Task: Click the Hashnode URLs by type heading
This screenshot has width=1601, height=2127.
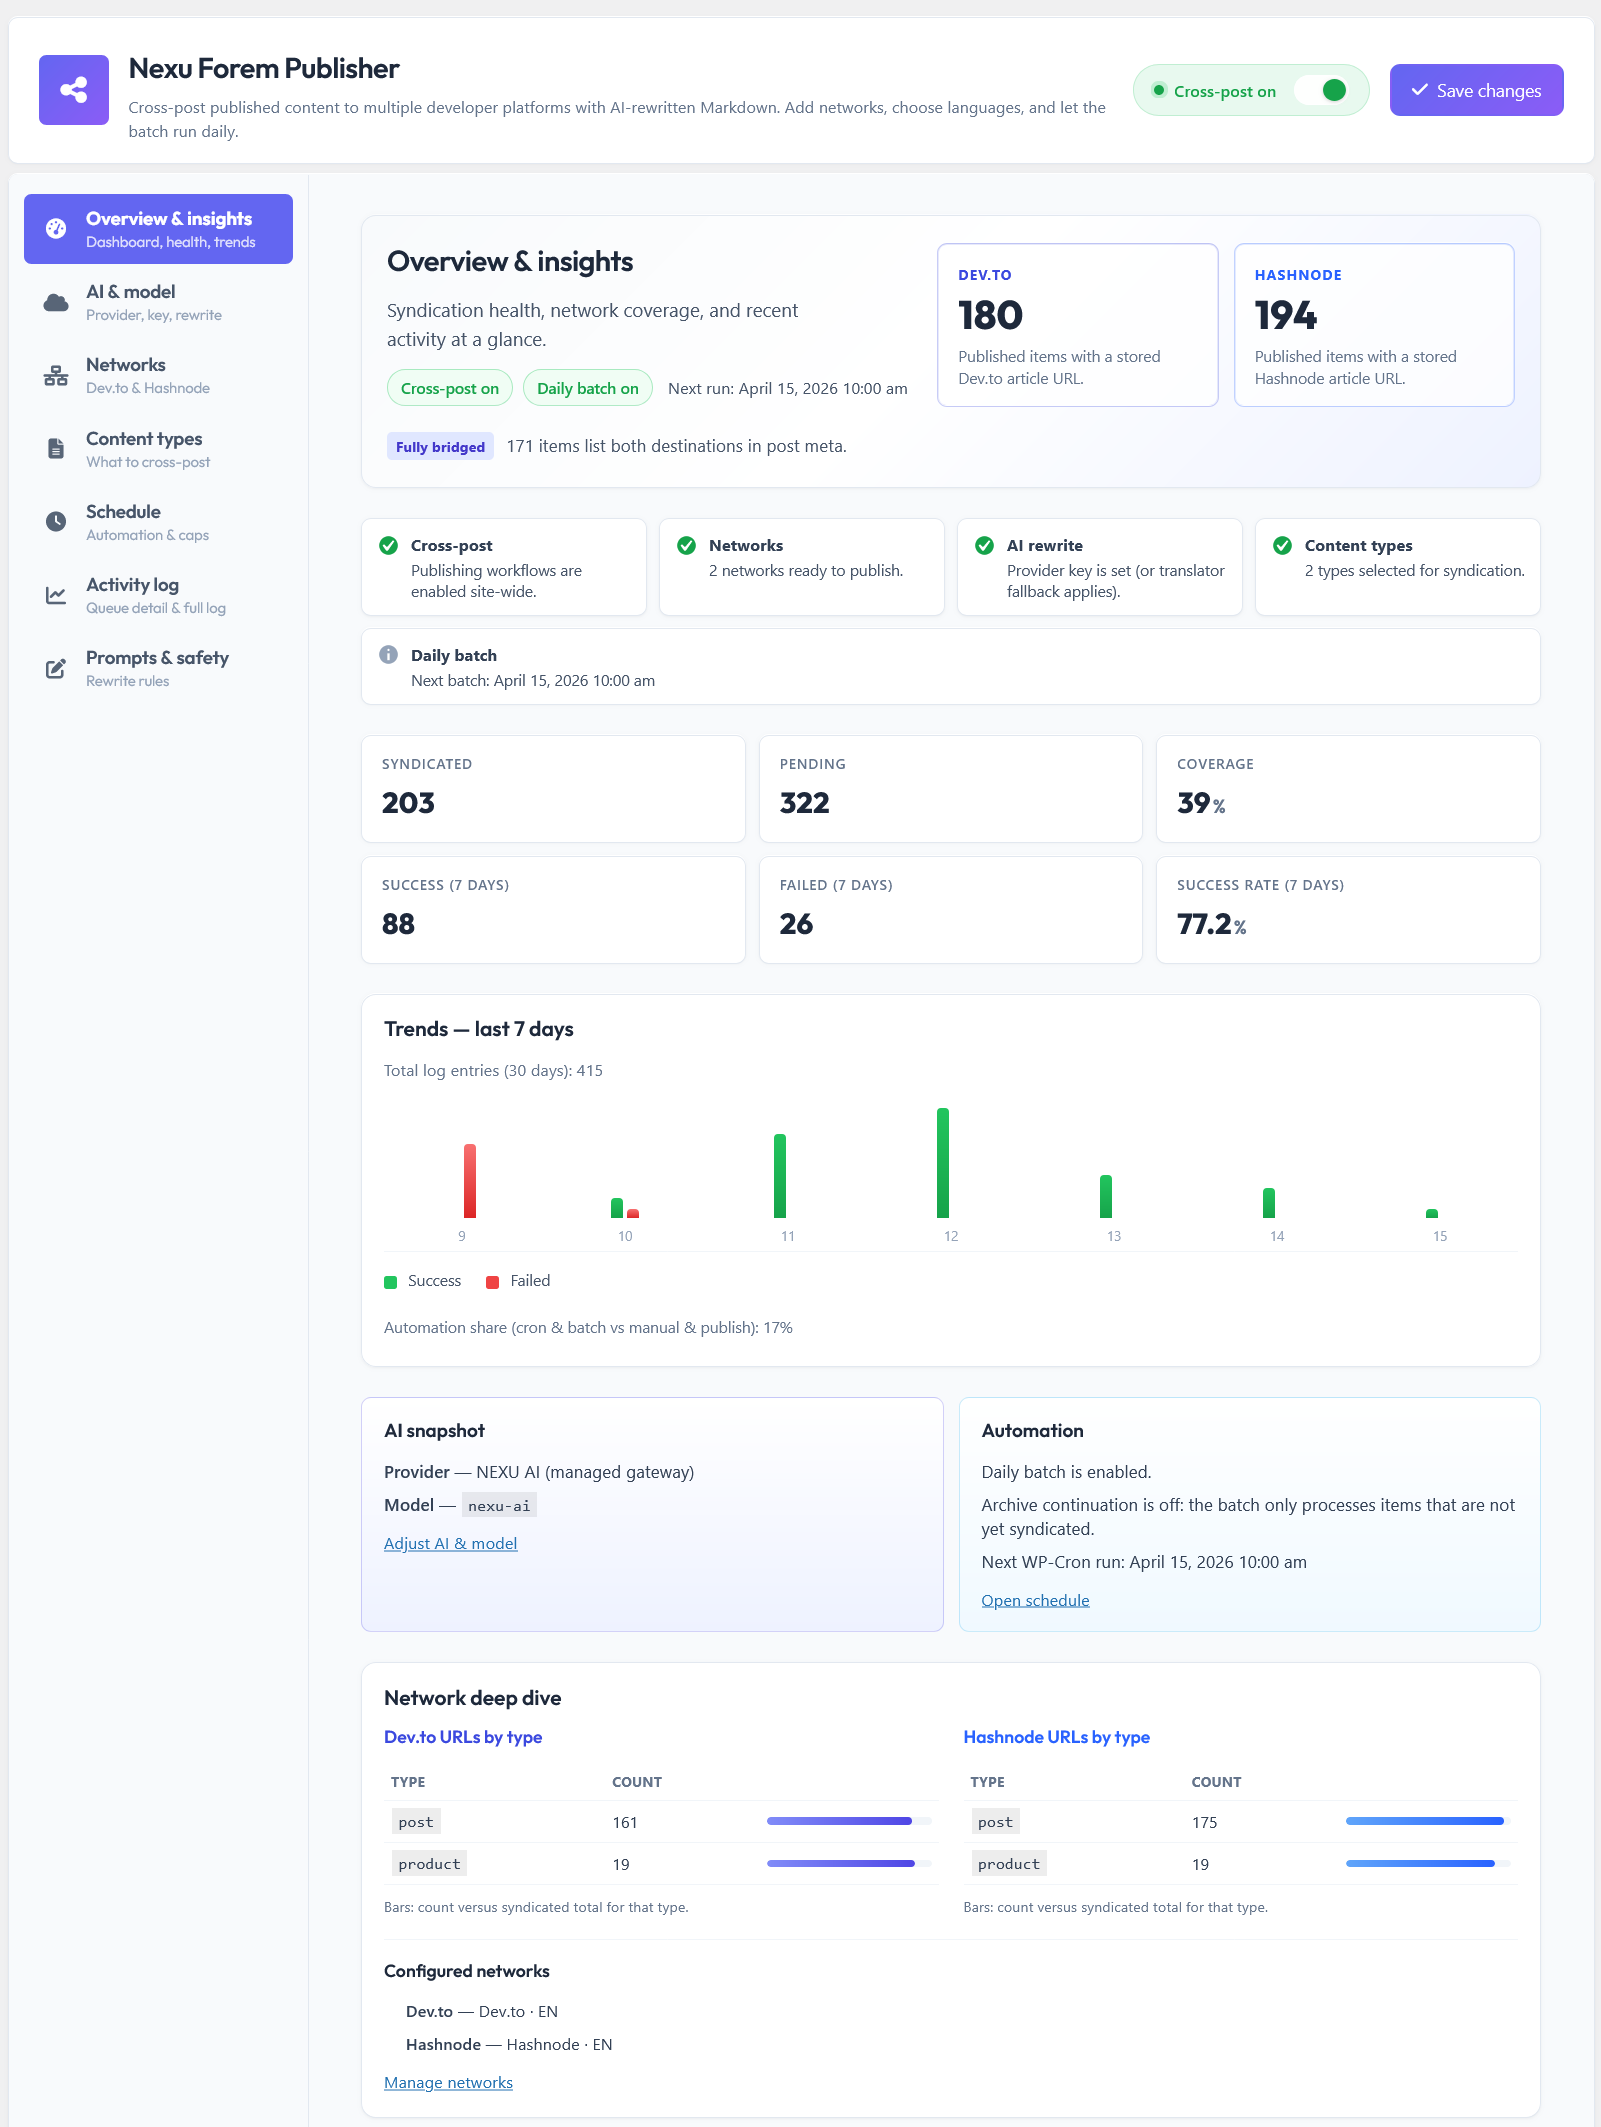Action: 1056,1737
